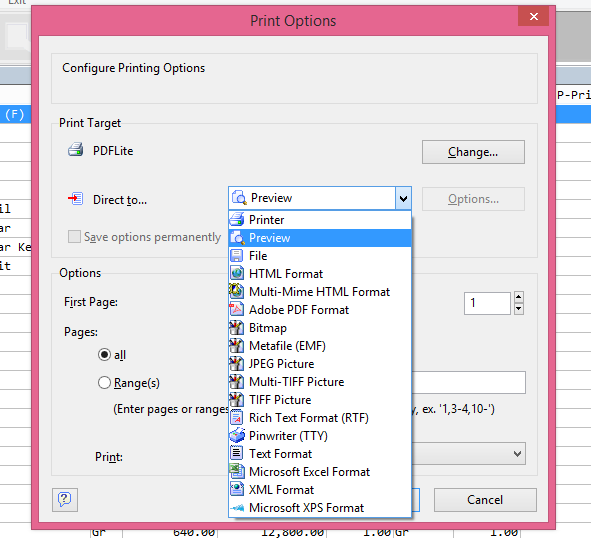Click the preview icon inside Direct to combo box
This screenshot has height=538, width=591.
point(239,198)
